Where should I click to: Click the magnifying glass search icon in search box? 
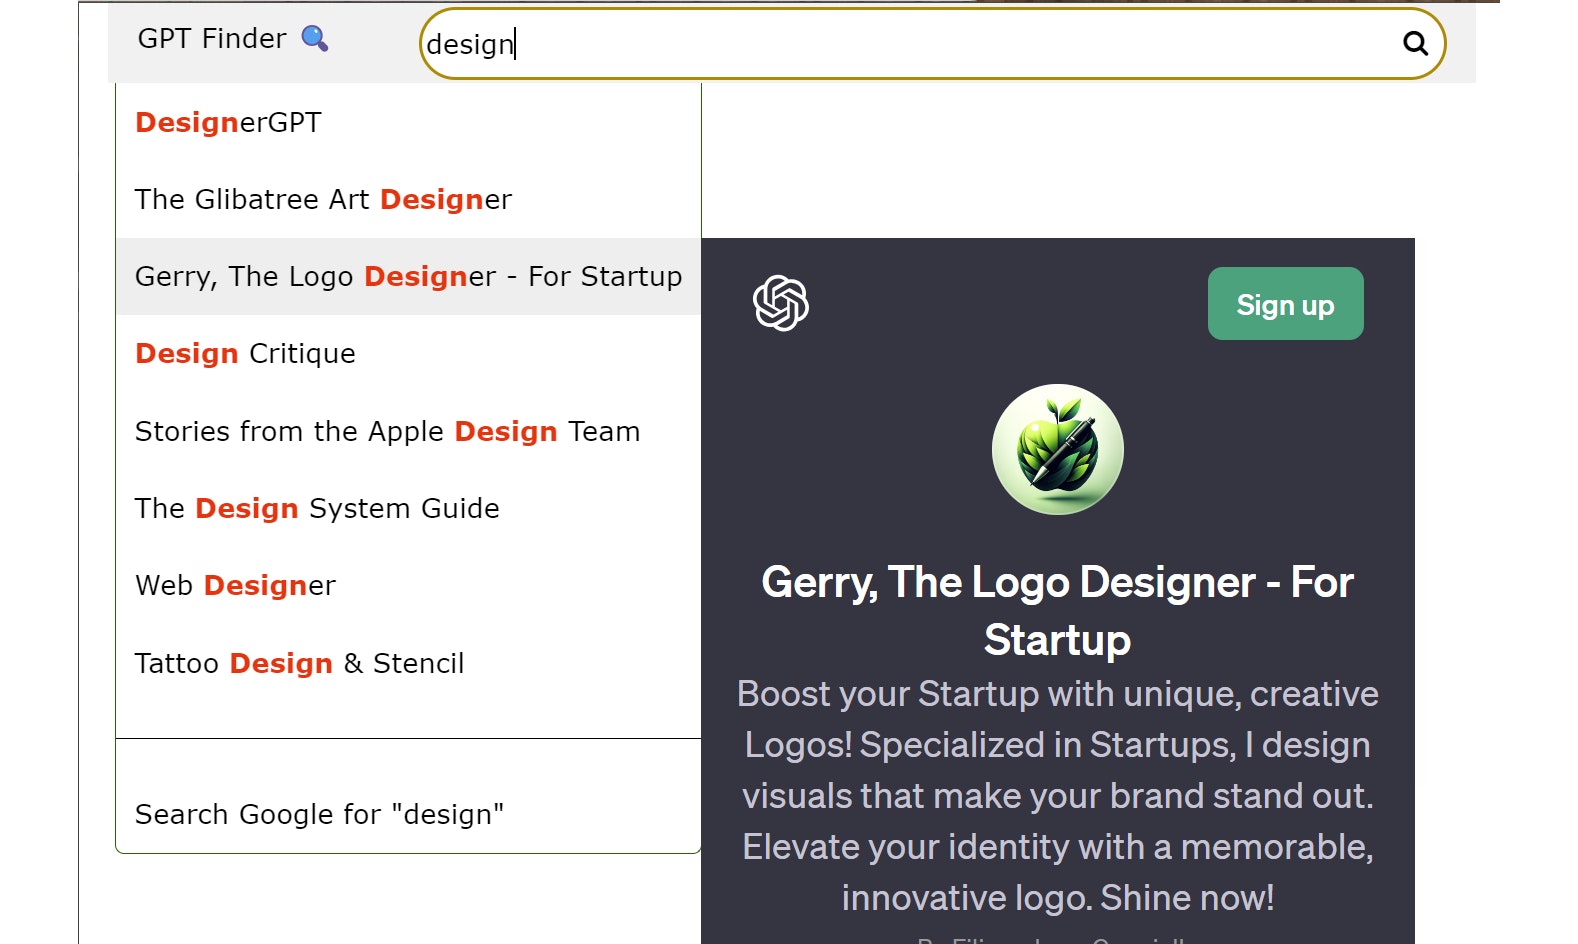click(1415, 43)
